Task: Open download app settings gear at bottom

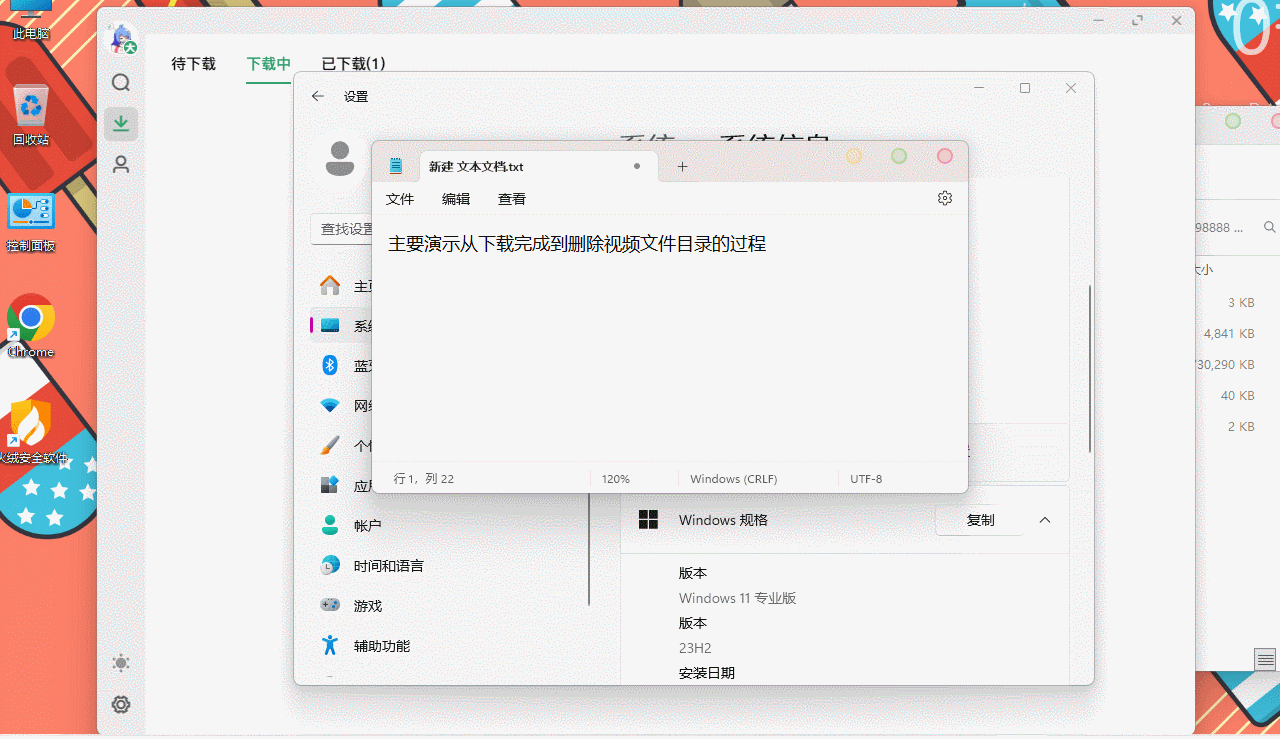Action: (x=121, y=705)
